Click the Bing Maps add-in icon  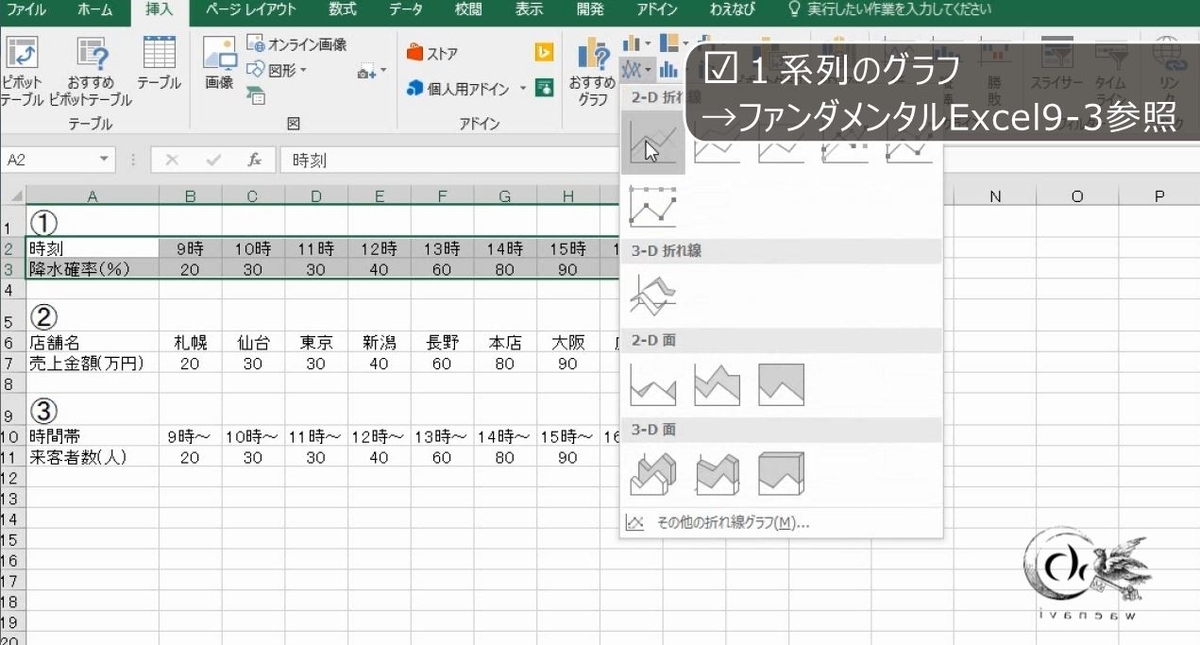tap(544, 53)
